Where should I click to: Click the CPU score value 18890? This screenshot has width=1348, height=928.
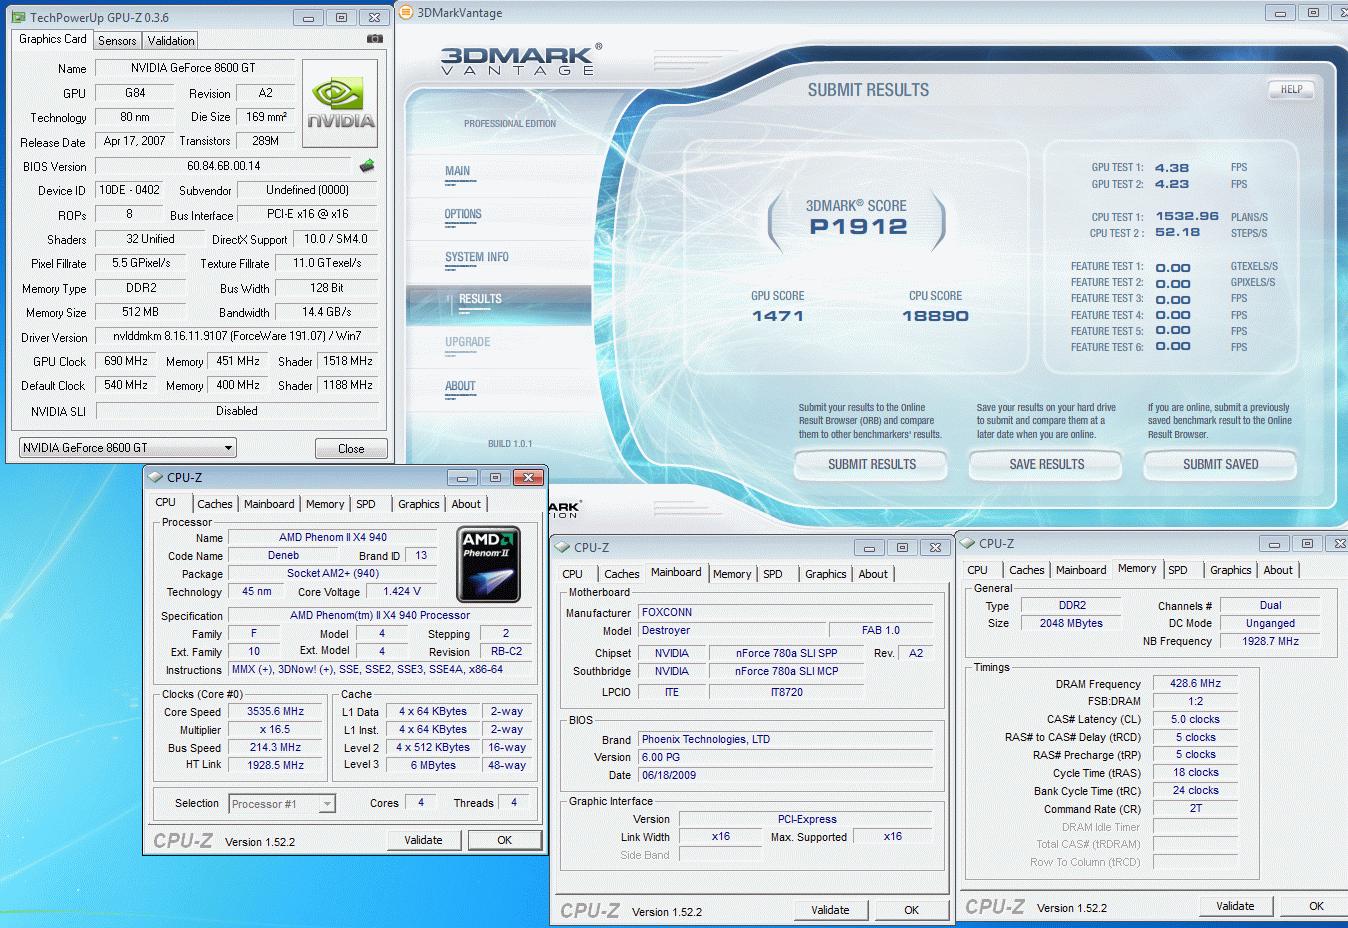pos(935,316)
